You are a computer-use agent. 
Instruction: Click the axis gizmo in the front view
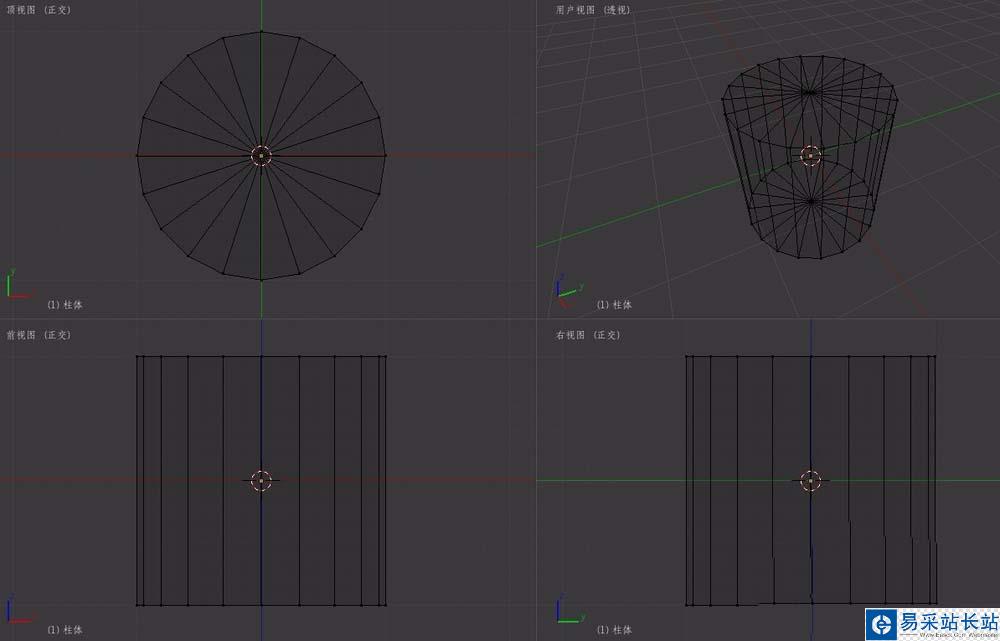[x=19, y=610]
